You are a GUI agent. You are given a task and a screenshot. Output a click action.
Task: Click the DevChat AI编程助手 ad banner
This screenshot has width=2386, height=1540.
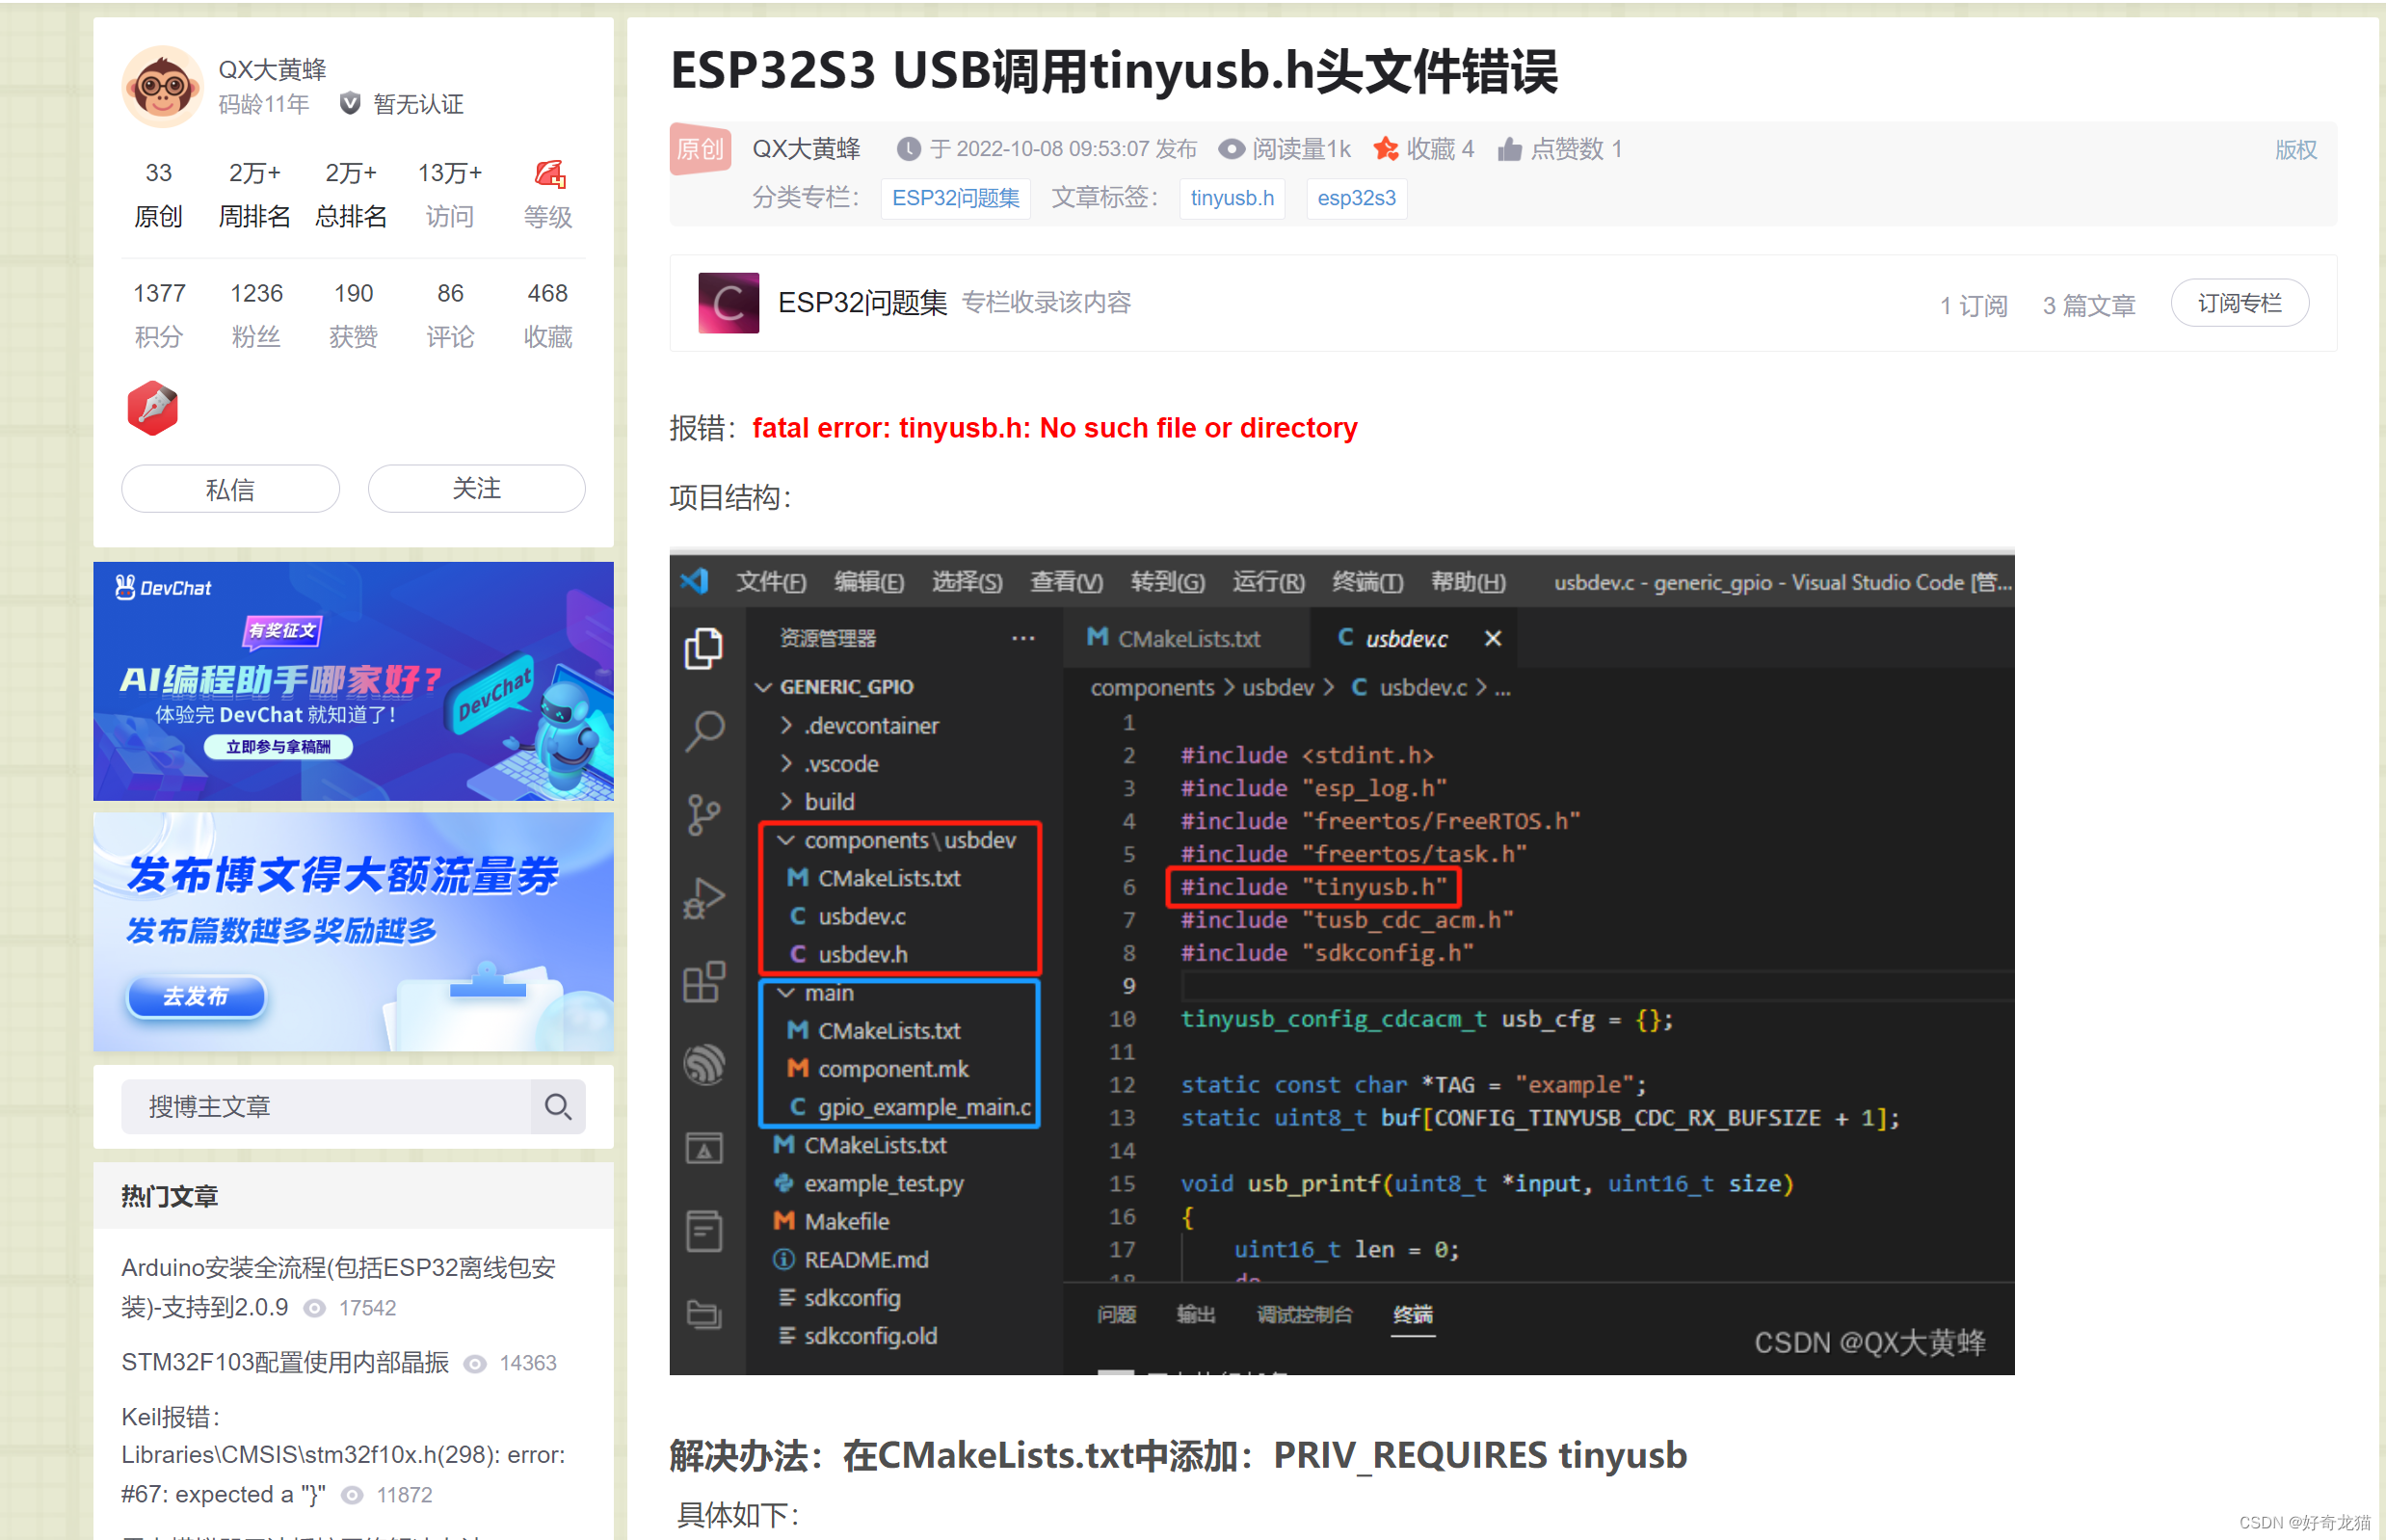[x=353, y=681]
